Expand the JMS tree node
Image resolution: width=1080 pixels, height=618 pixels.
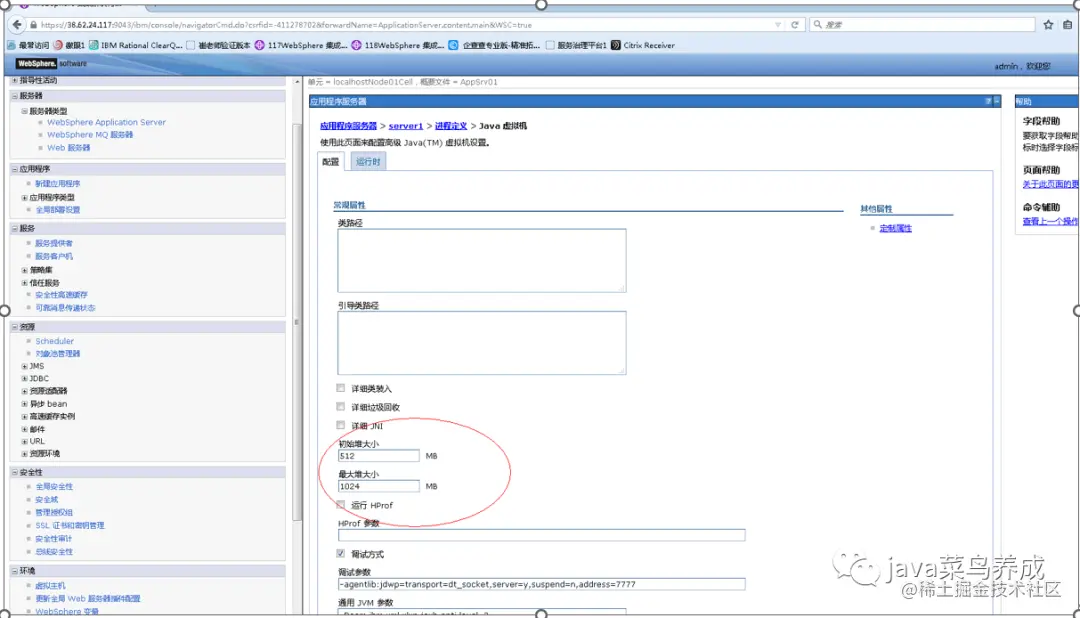(x=24, y=367)
